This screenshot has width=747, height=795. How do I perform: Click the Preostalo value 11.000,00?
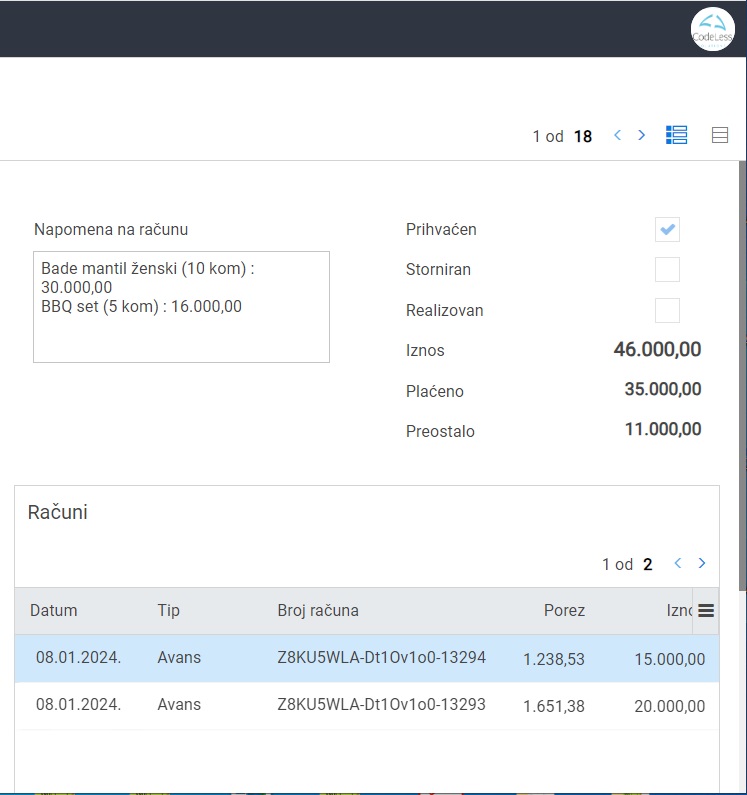(663, 429)
